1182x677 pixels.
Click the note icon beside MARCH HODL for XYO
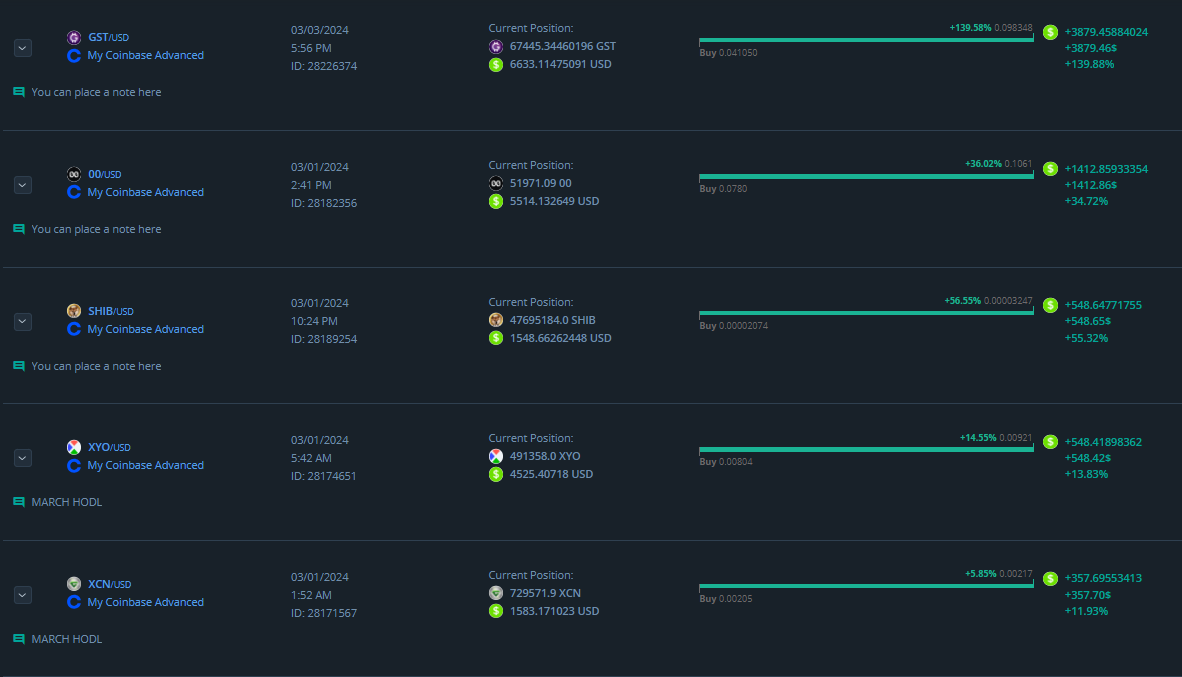(19, 502)
